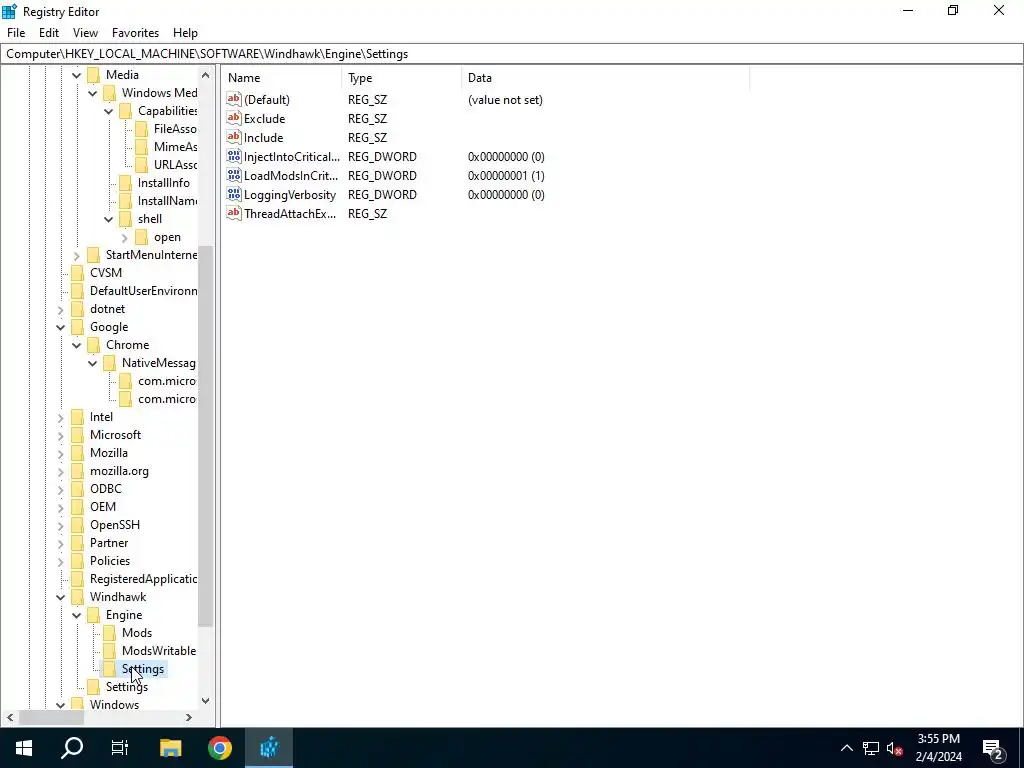Select the Include string value icon
This screenshot has height=768, width=1024.
(x=234, y=137)
